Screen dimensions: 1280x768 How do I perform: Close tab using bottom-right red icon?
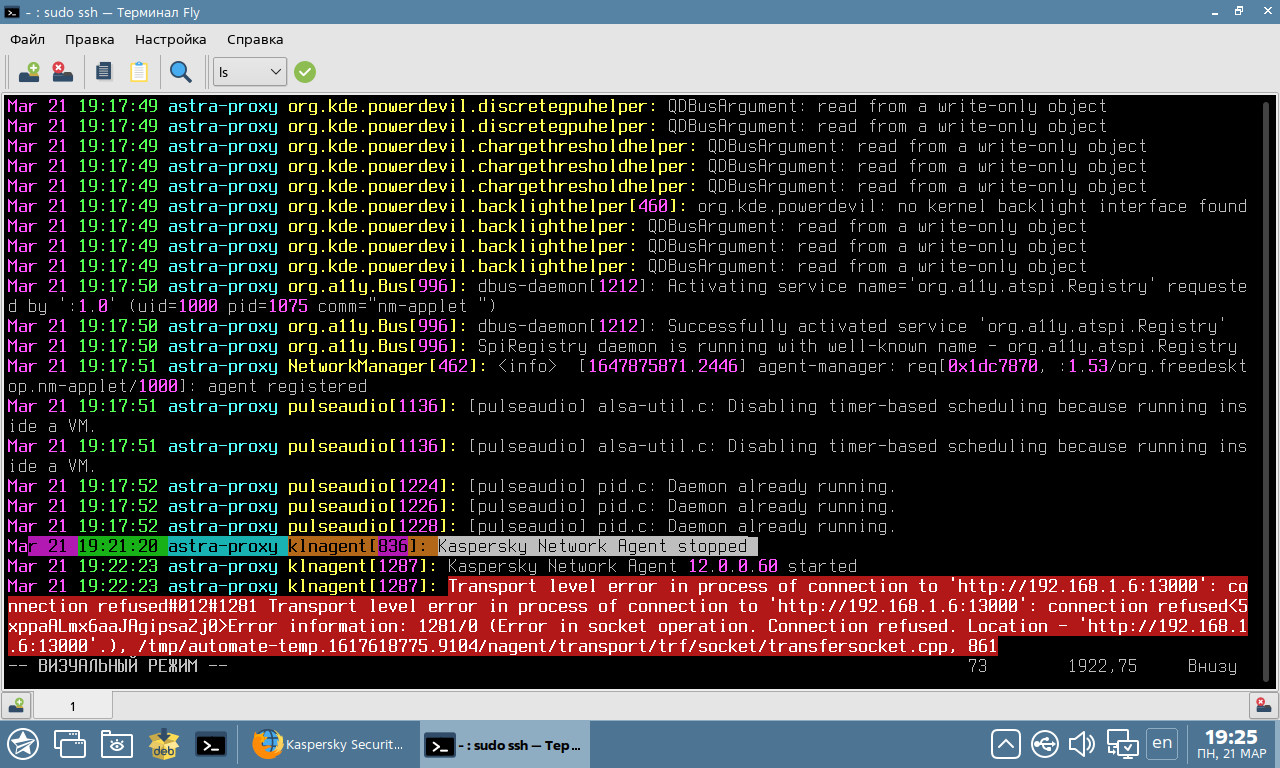click(1264, 706)
